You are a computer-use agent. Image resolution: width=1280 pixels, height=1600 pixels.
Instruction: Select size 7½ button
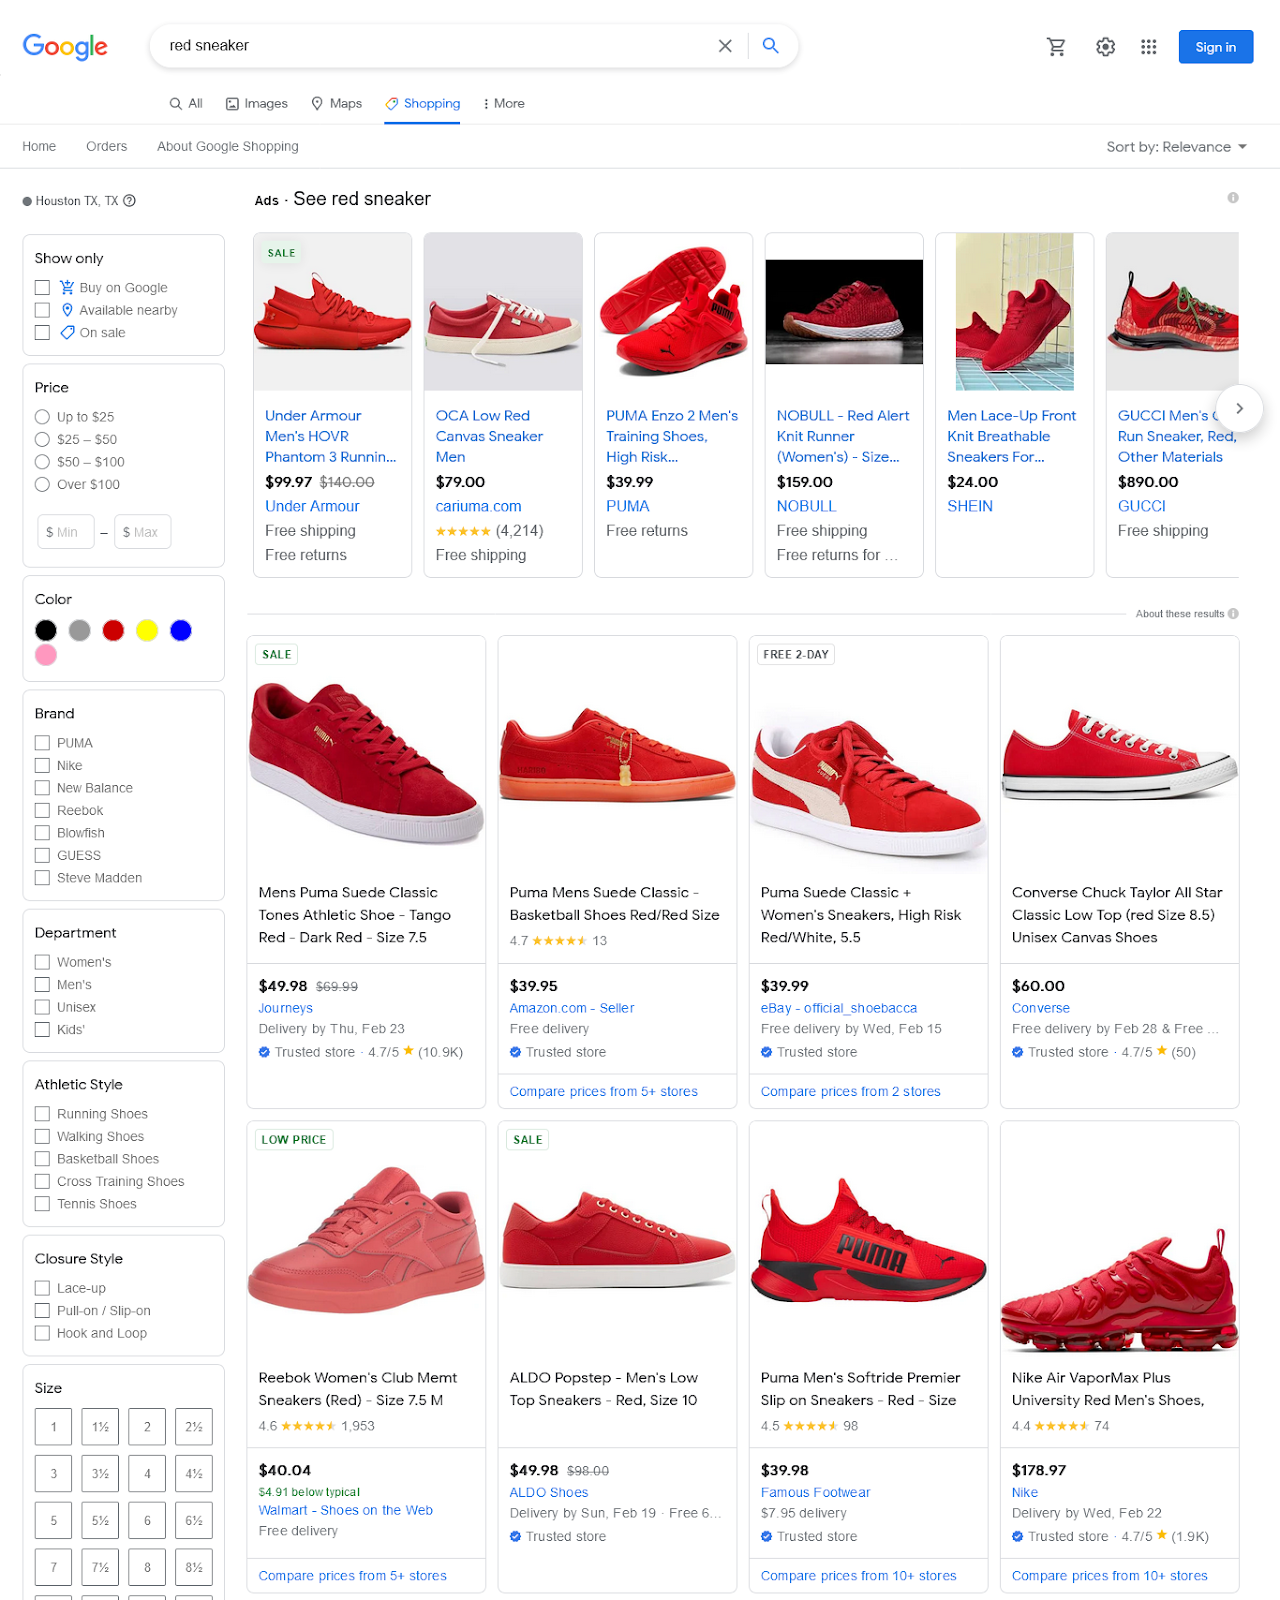(100, 1567)
